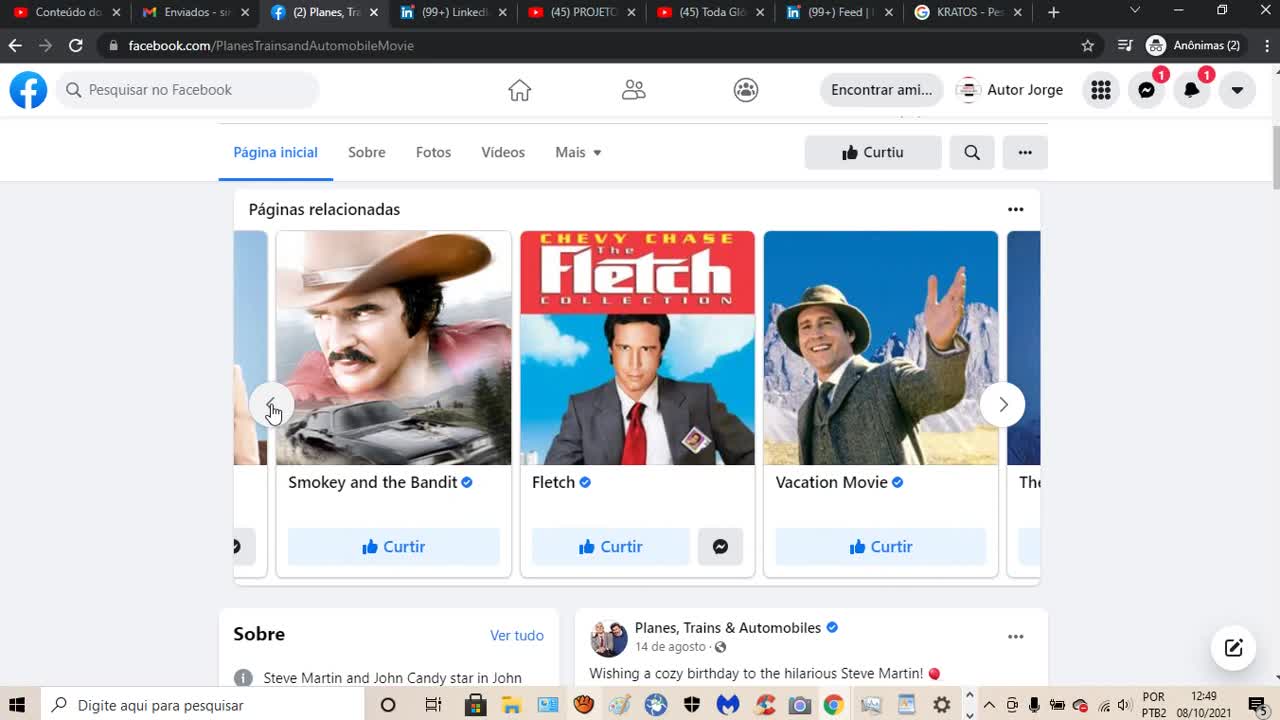Click the Facebook logo icon
Image resolution: width=1280 pixels, height=720 pixels.
(28, 90)
